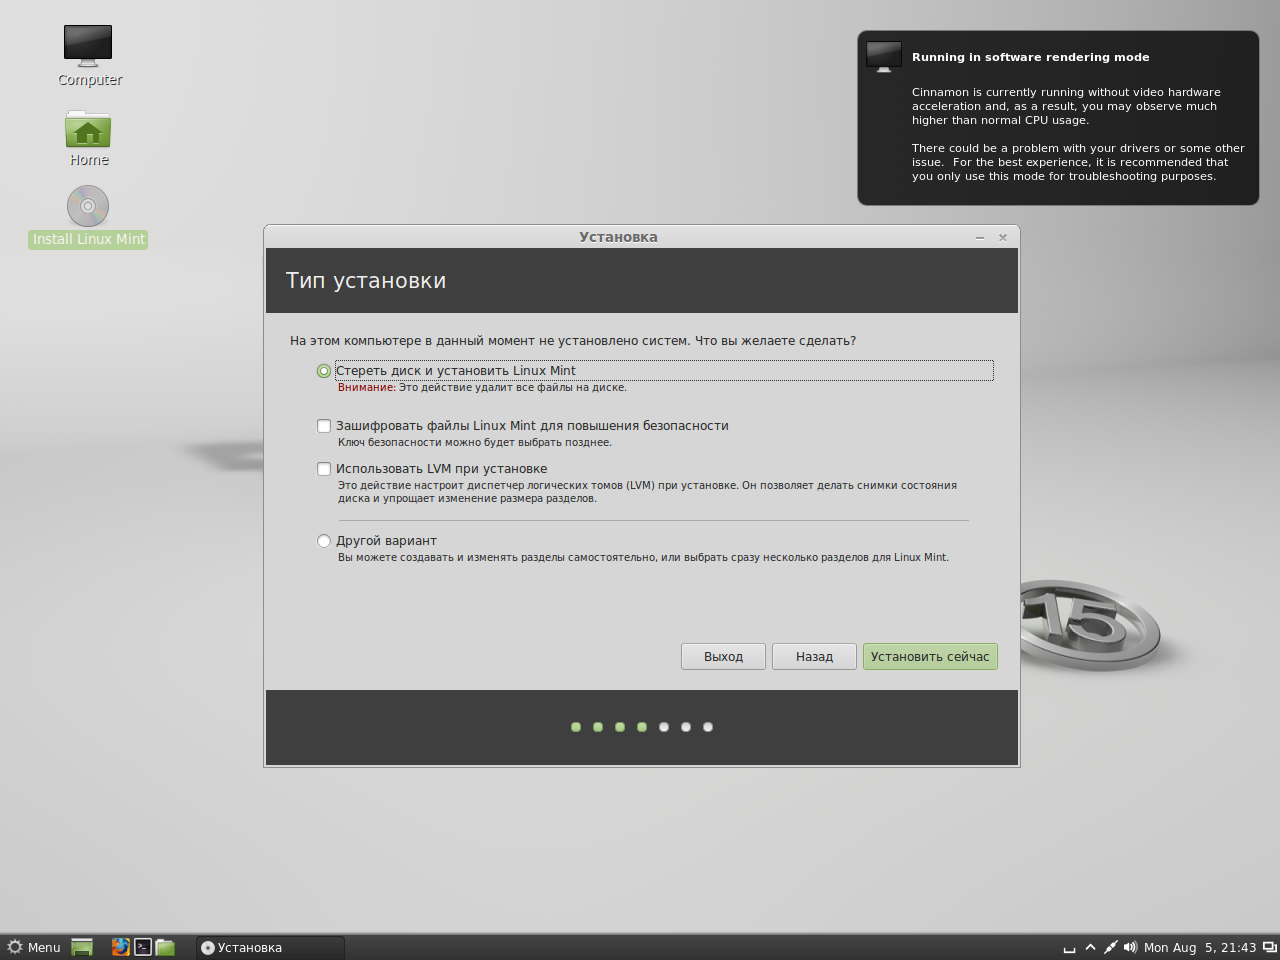
Task: Close the Установка installer window
Action: [1003, 237]
